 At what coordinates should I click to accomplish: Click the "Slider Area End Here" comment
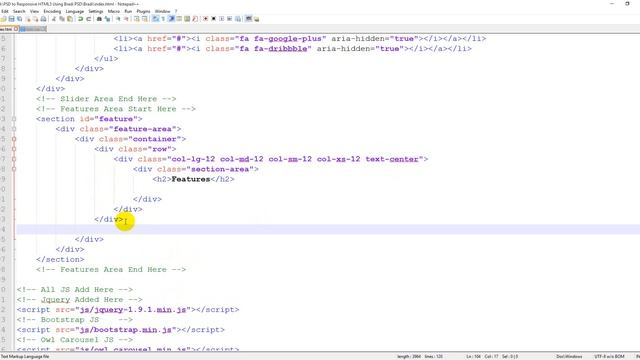[106, 99]
